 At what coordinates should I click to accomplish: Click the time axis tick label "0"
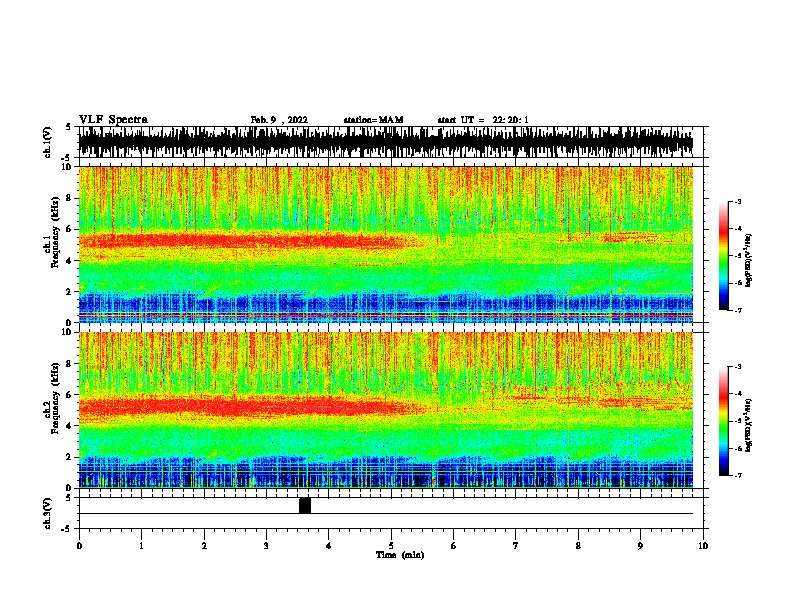(x=79, y=546)
